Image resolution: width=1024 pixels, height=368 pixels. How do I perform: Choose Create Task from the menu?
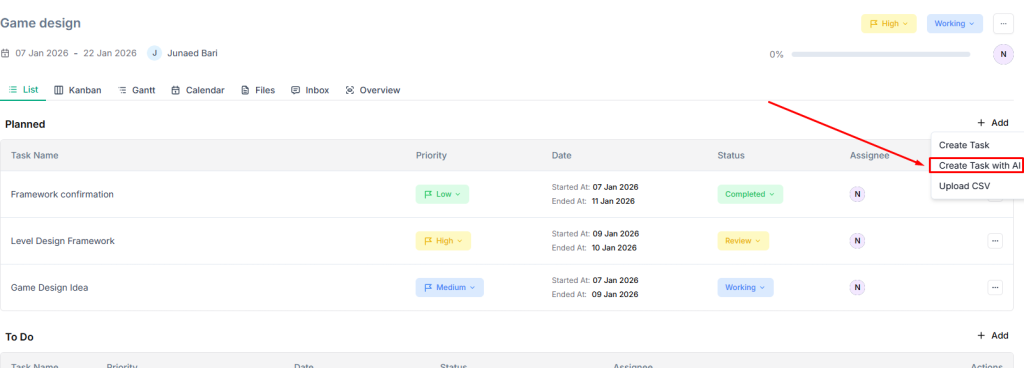(964, 145)
